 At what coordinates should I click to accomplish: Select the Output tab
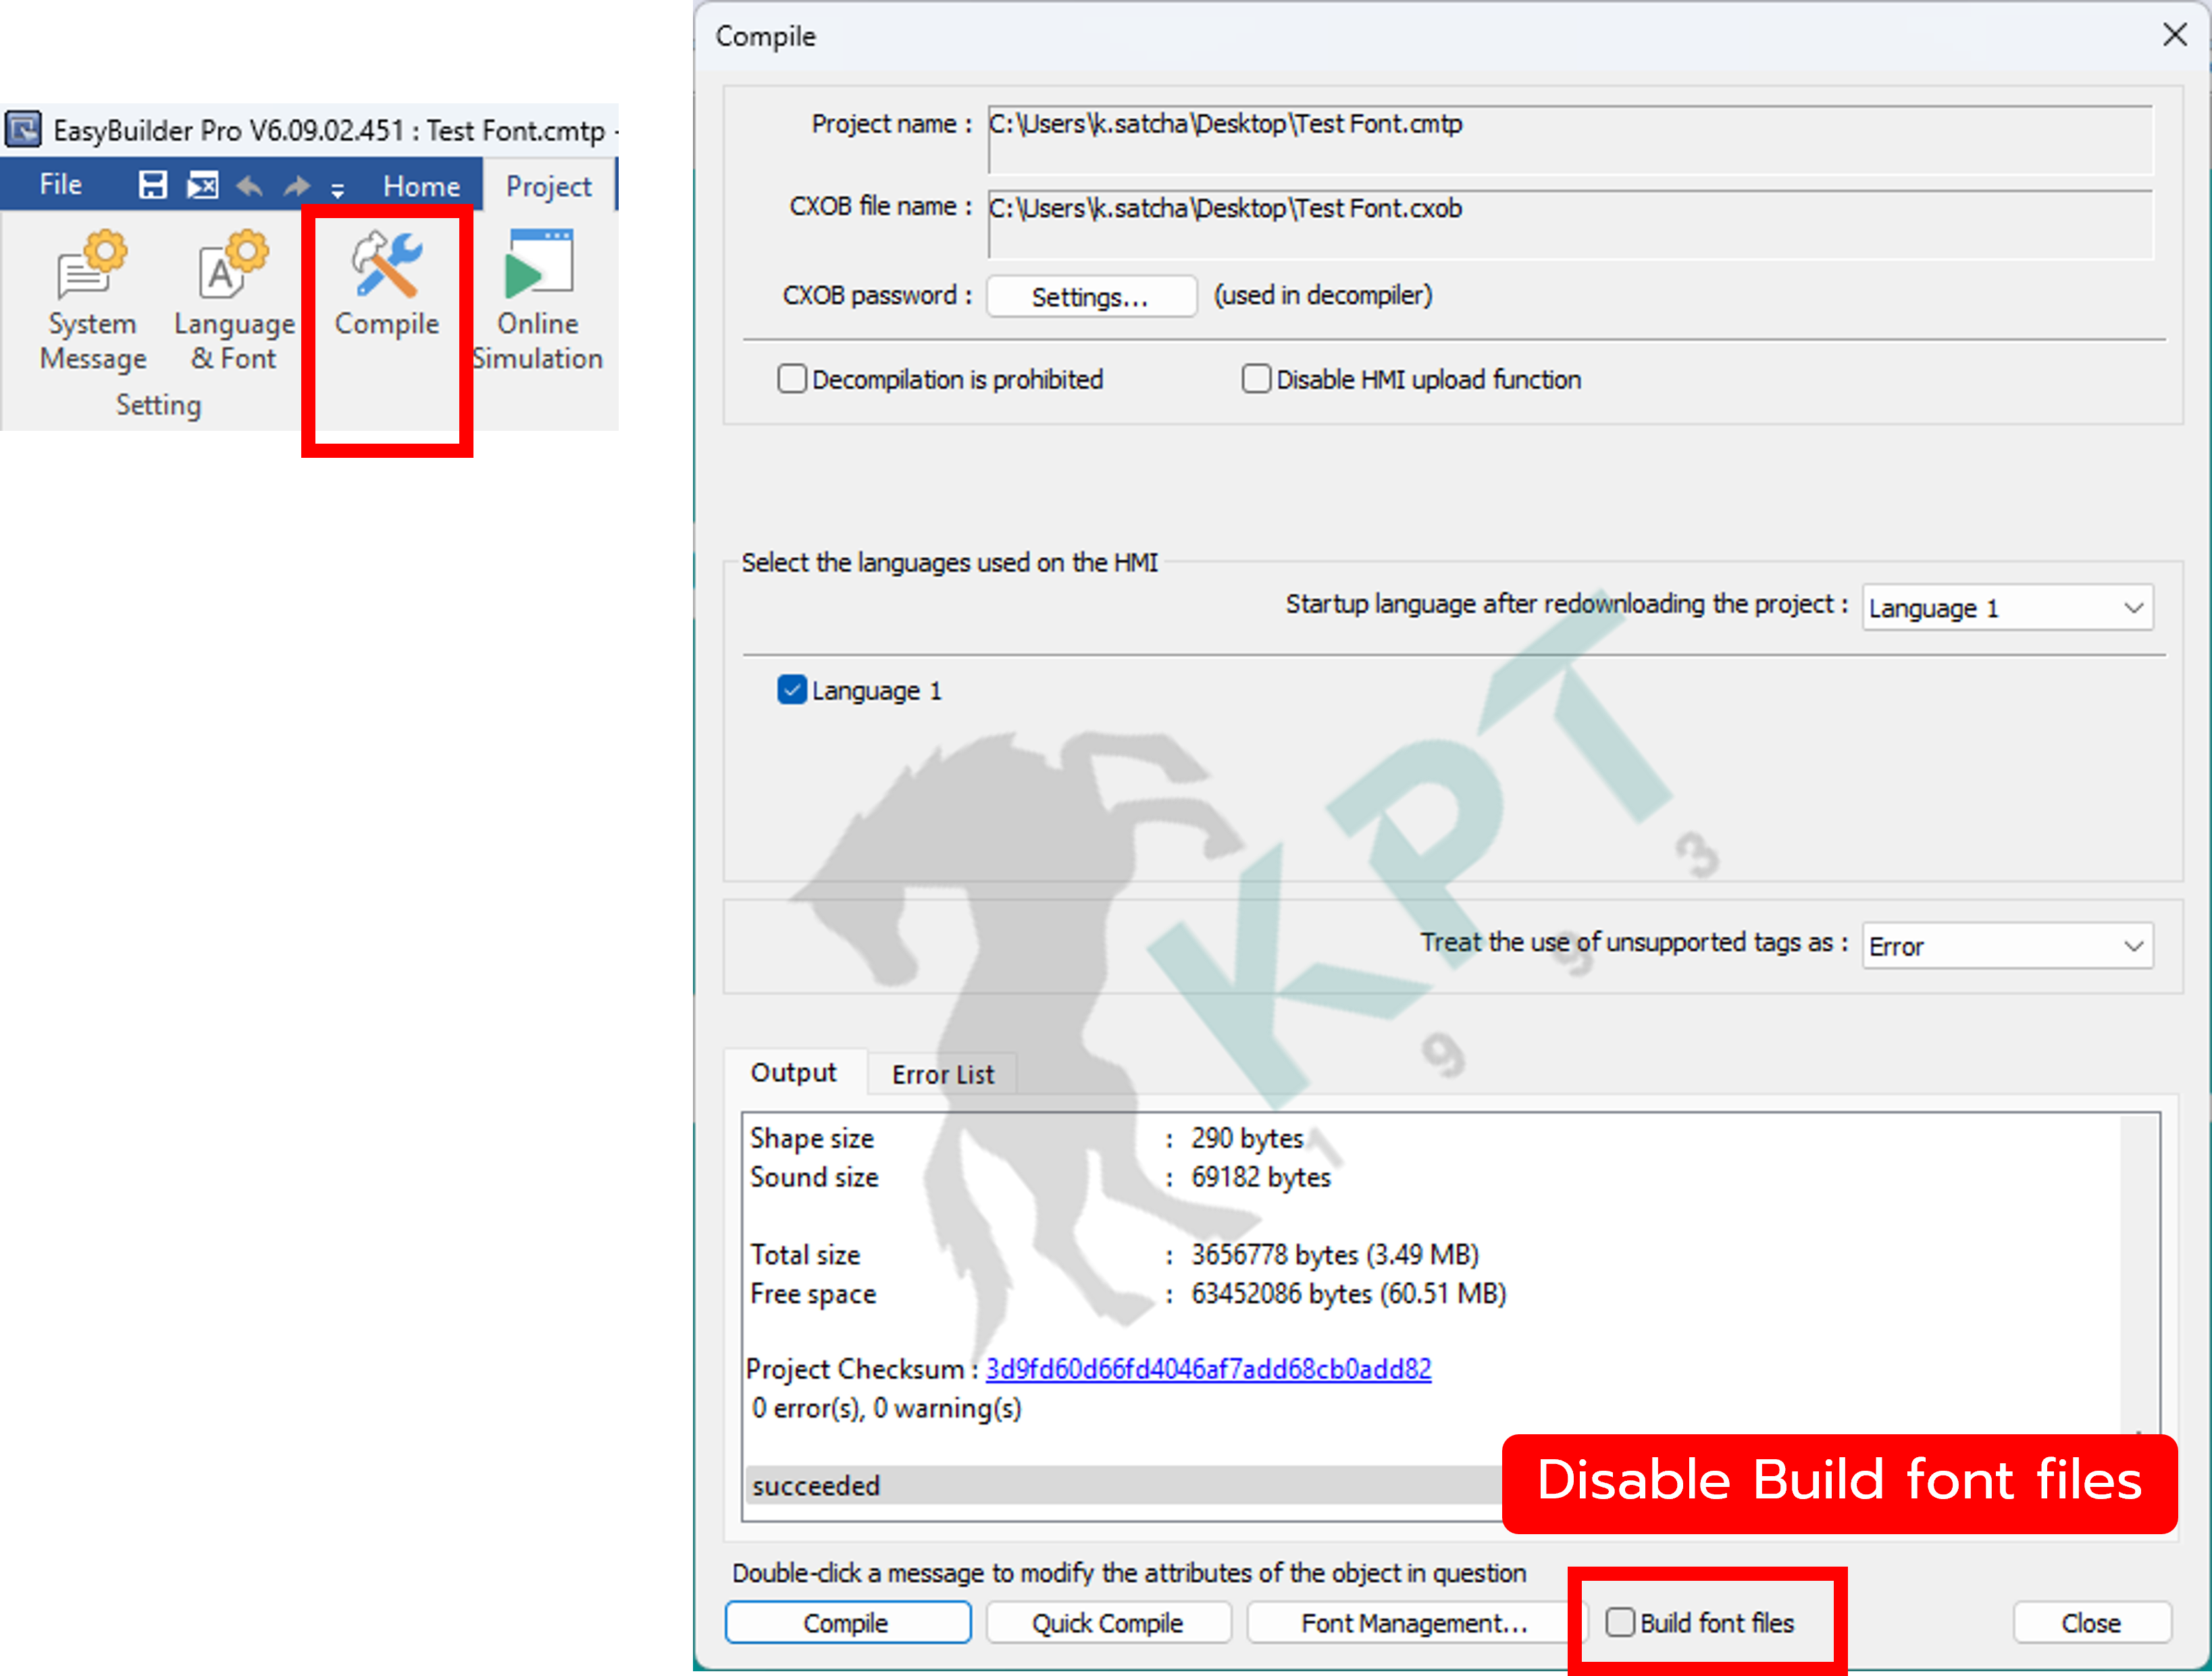click(794, 1073)
